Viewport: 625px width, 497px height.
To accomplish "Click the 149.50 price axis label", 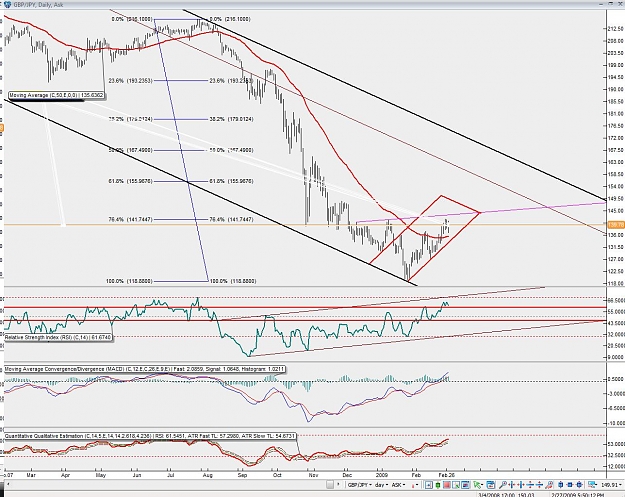I will click(x=616, y=199).
